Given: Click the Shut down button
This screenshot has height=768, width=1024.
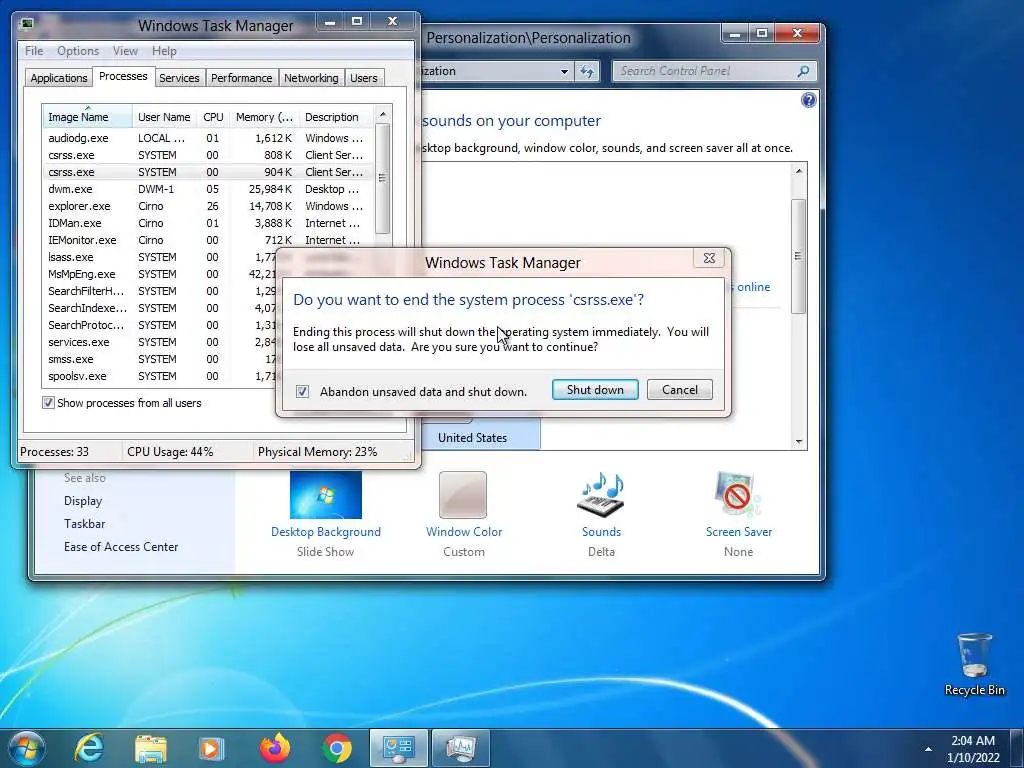Looking at the screenshot, I should coord(595,390).
